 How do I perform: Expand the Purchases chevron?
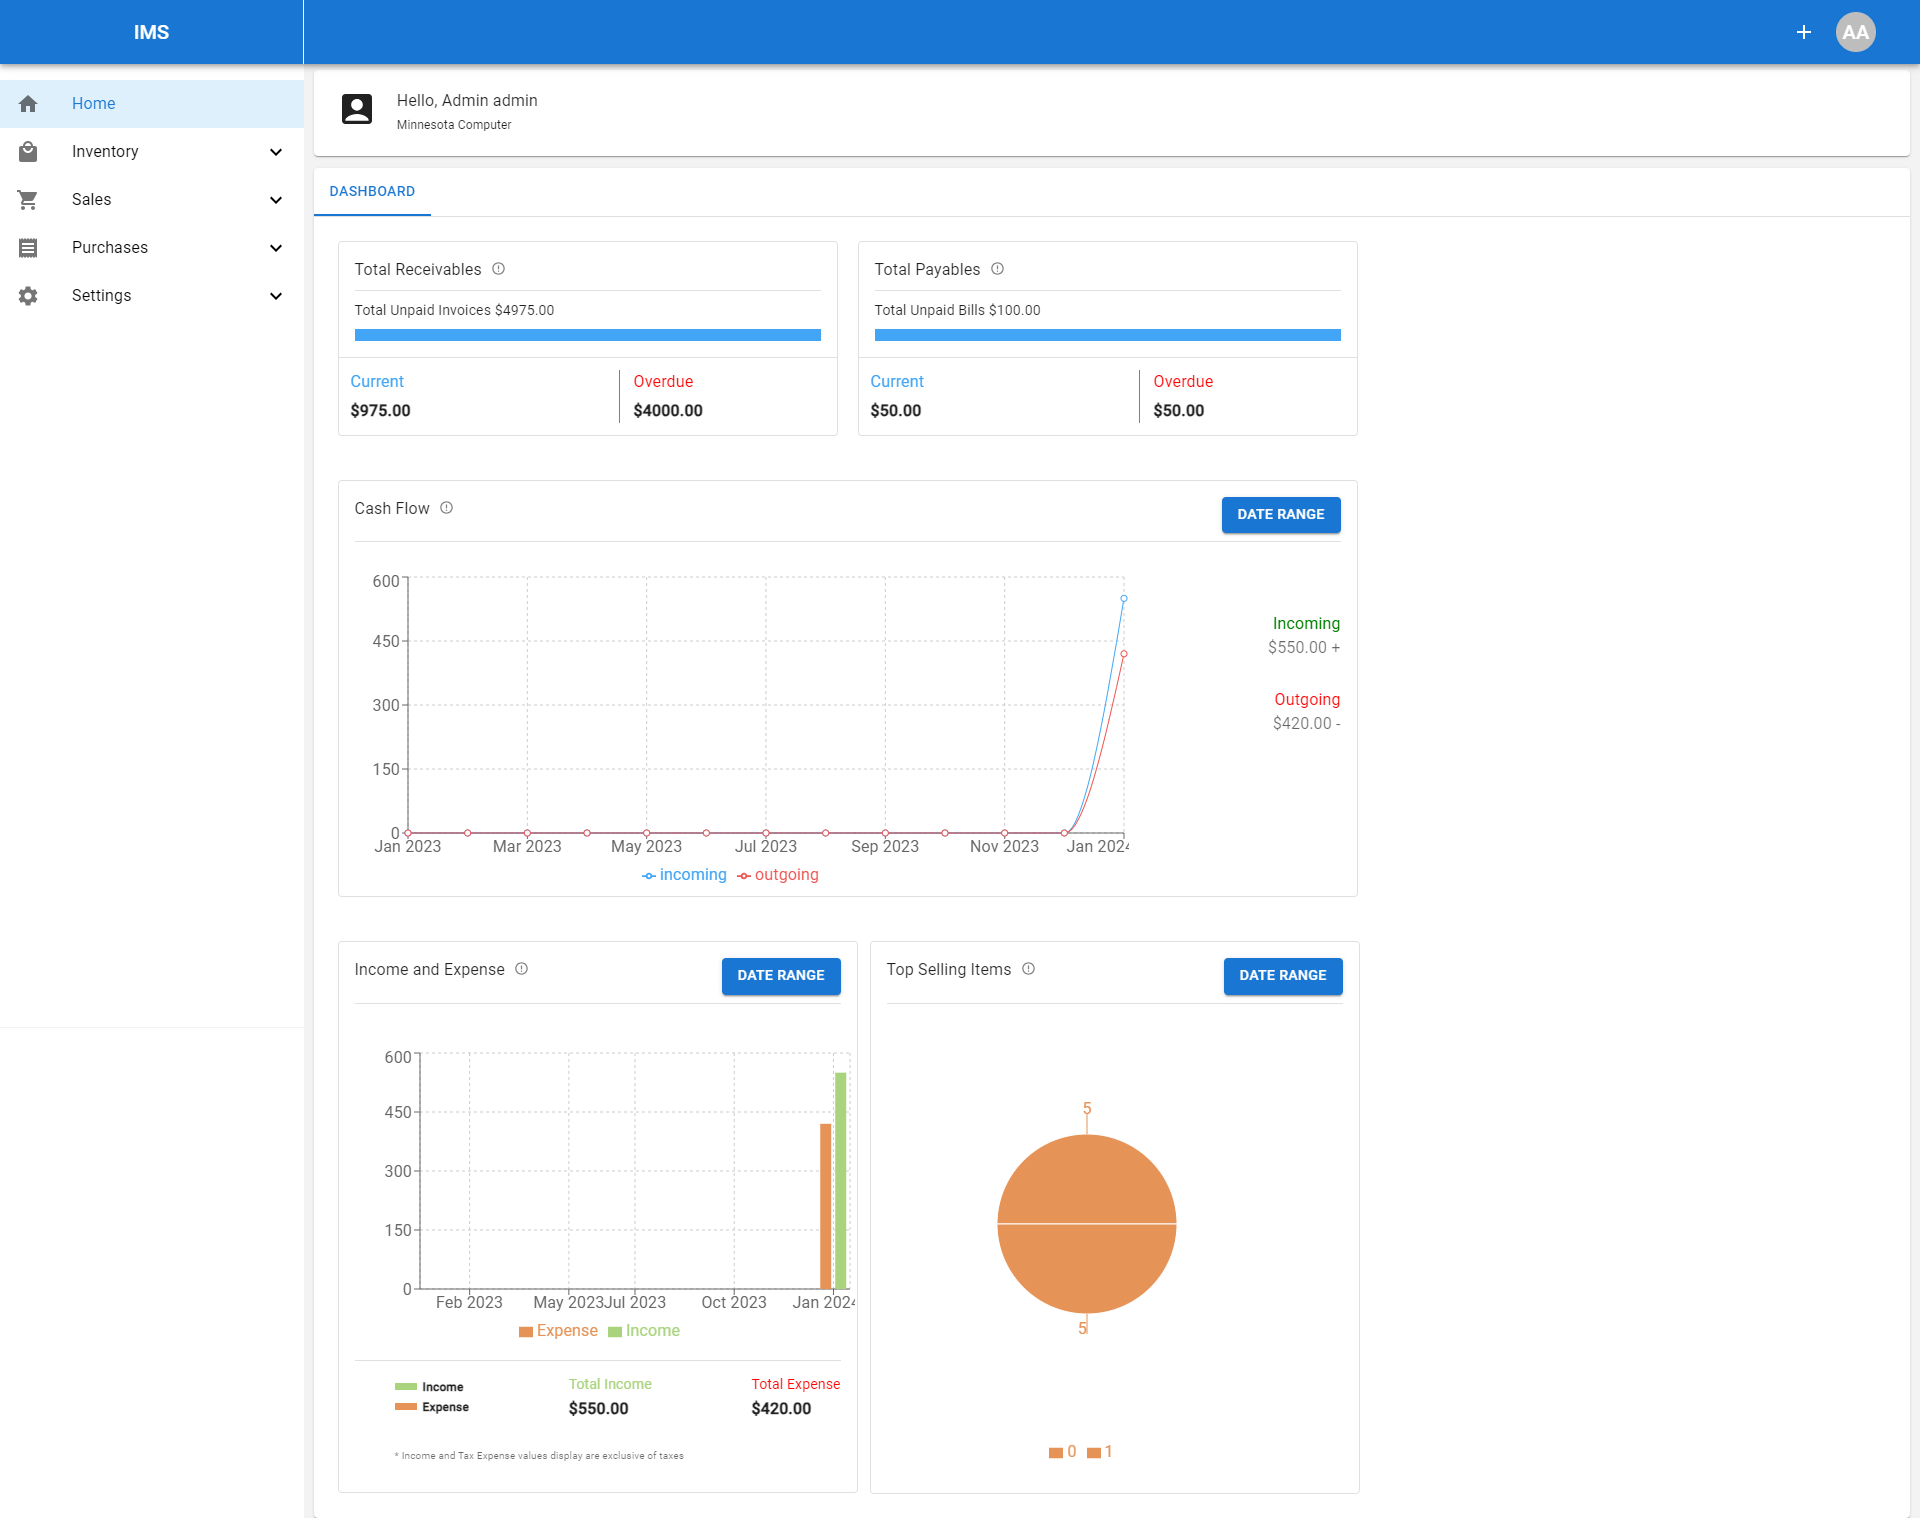pyautogui.click(x=276, y=248)
